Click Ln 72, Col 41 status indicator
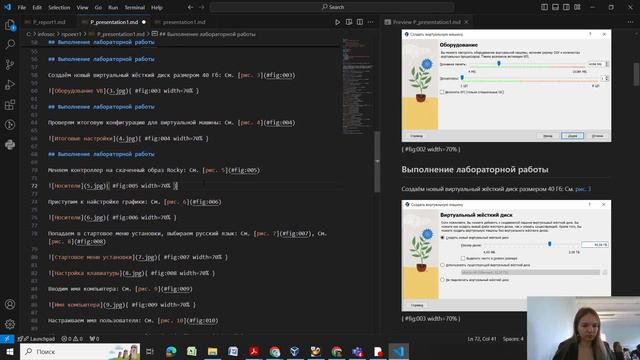 click(x=482, y=339)
